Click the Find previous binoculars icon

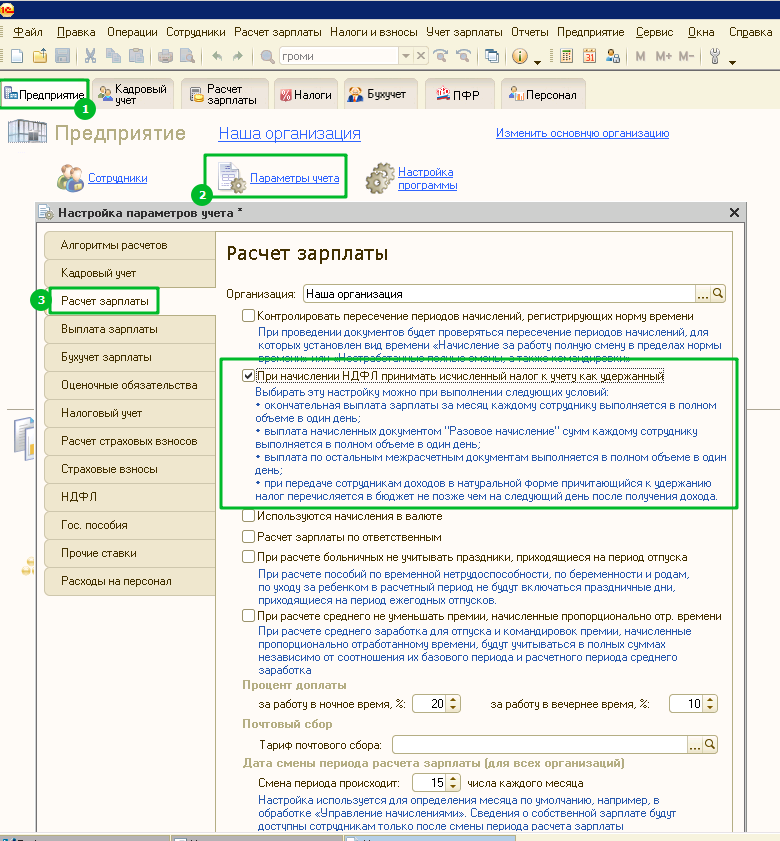[463, 56]
